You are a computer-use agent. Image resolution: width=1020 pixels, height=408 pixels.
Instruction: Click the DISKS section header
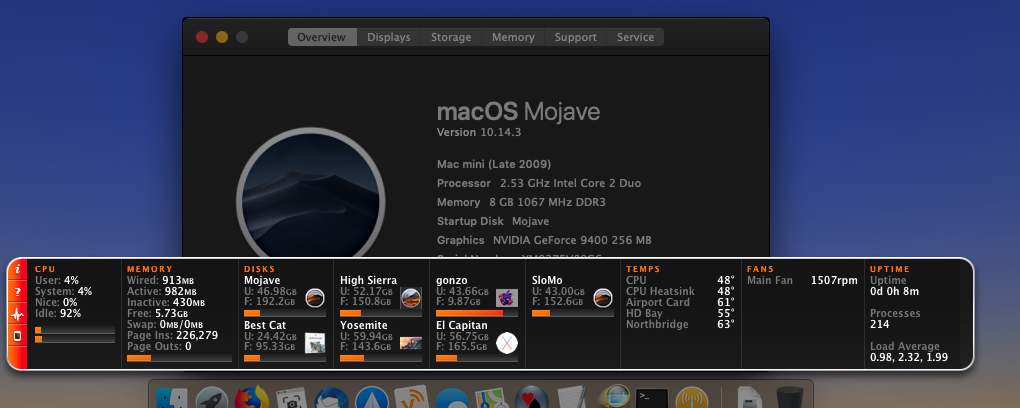(260, 269)
